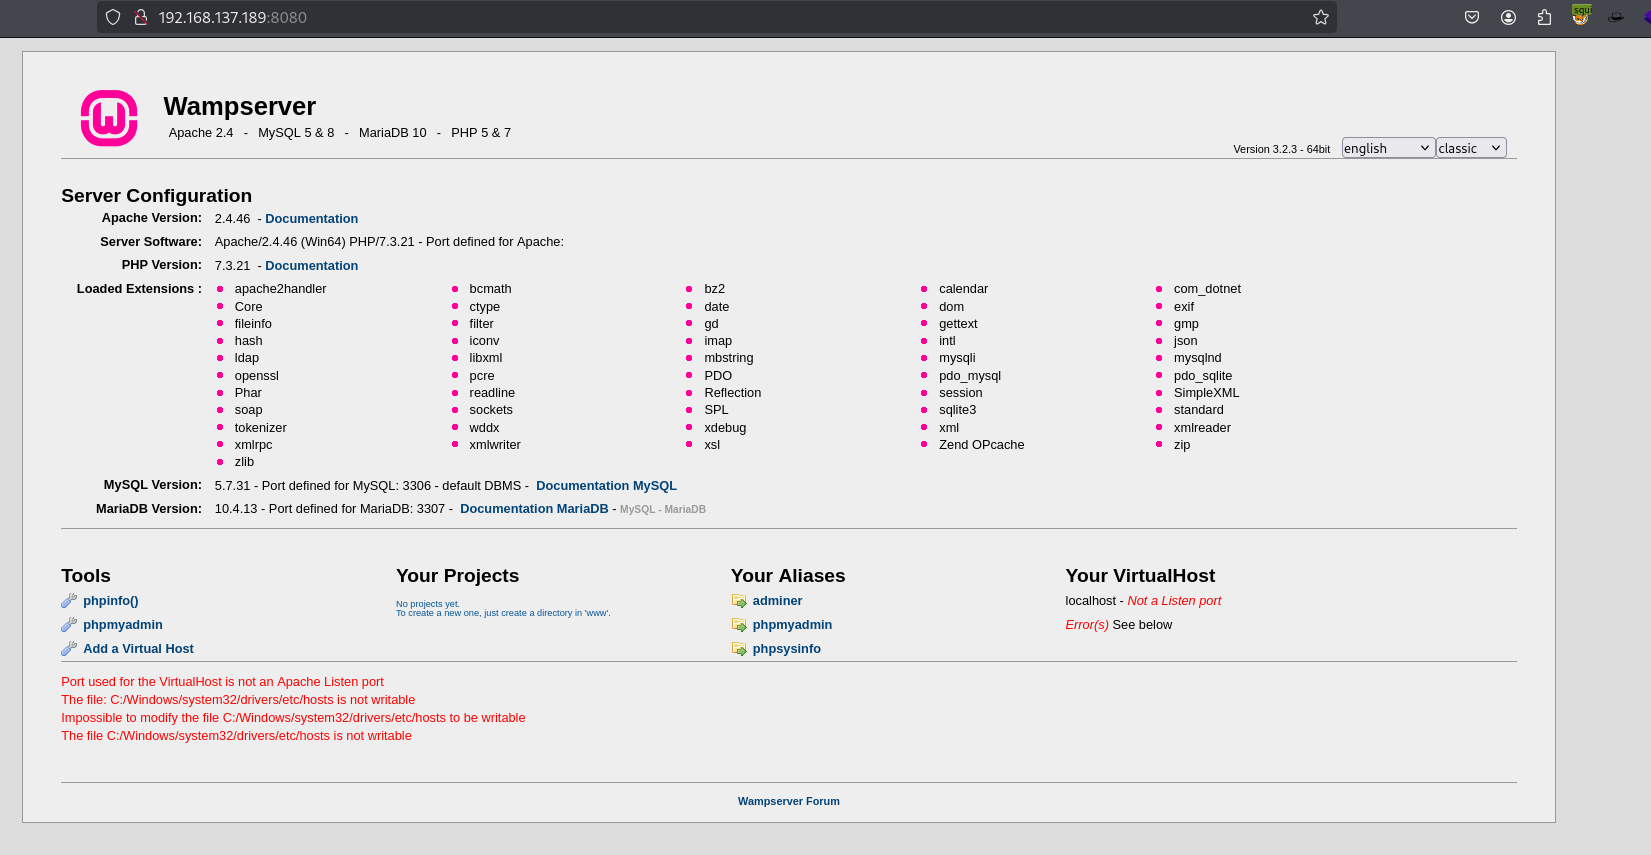Open the Documentation MySQL link
Screen dimensions: 1651x855
606,486
